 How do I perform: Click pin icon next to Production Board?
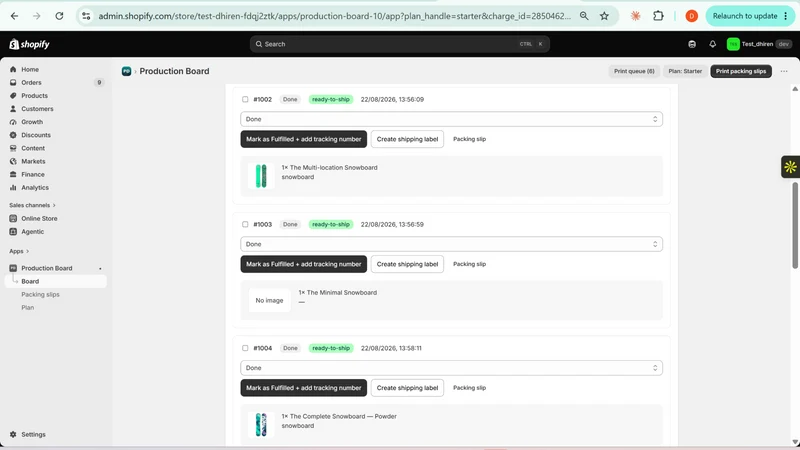(100, 268)
